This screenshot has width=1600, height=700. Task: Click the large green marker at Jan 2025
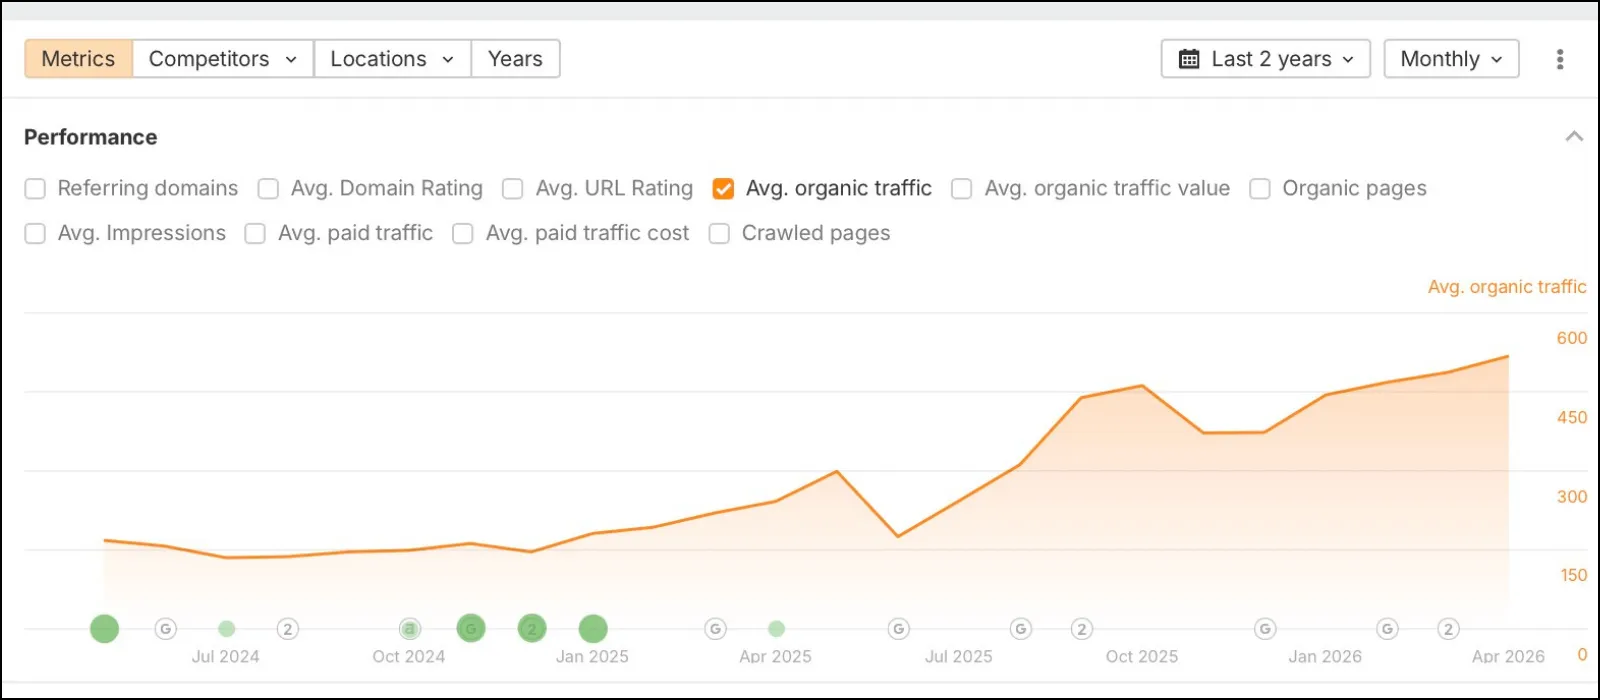[593, 629]
